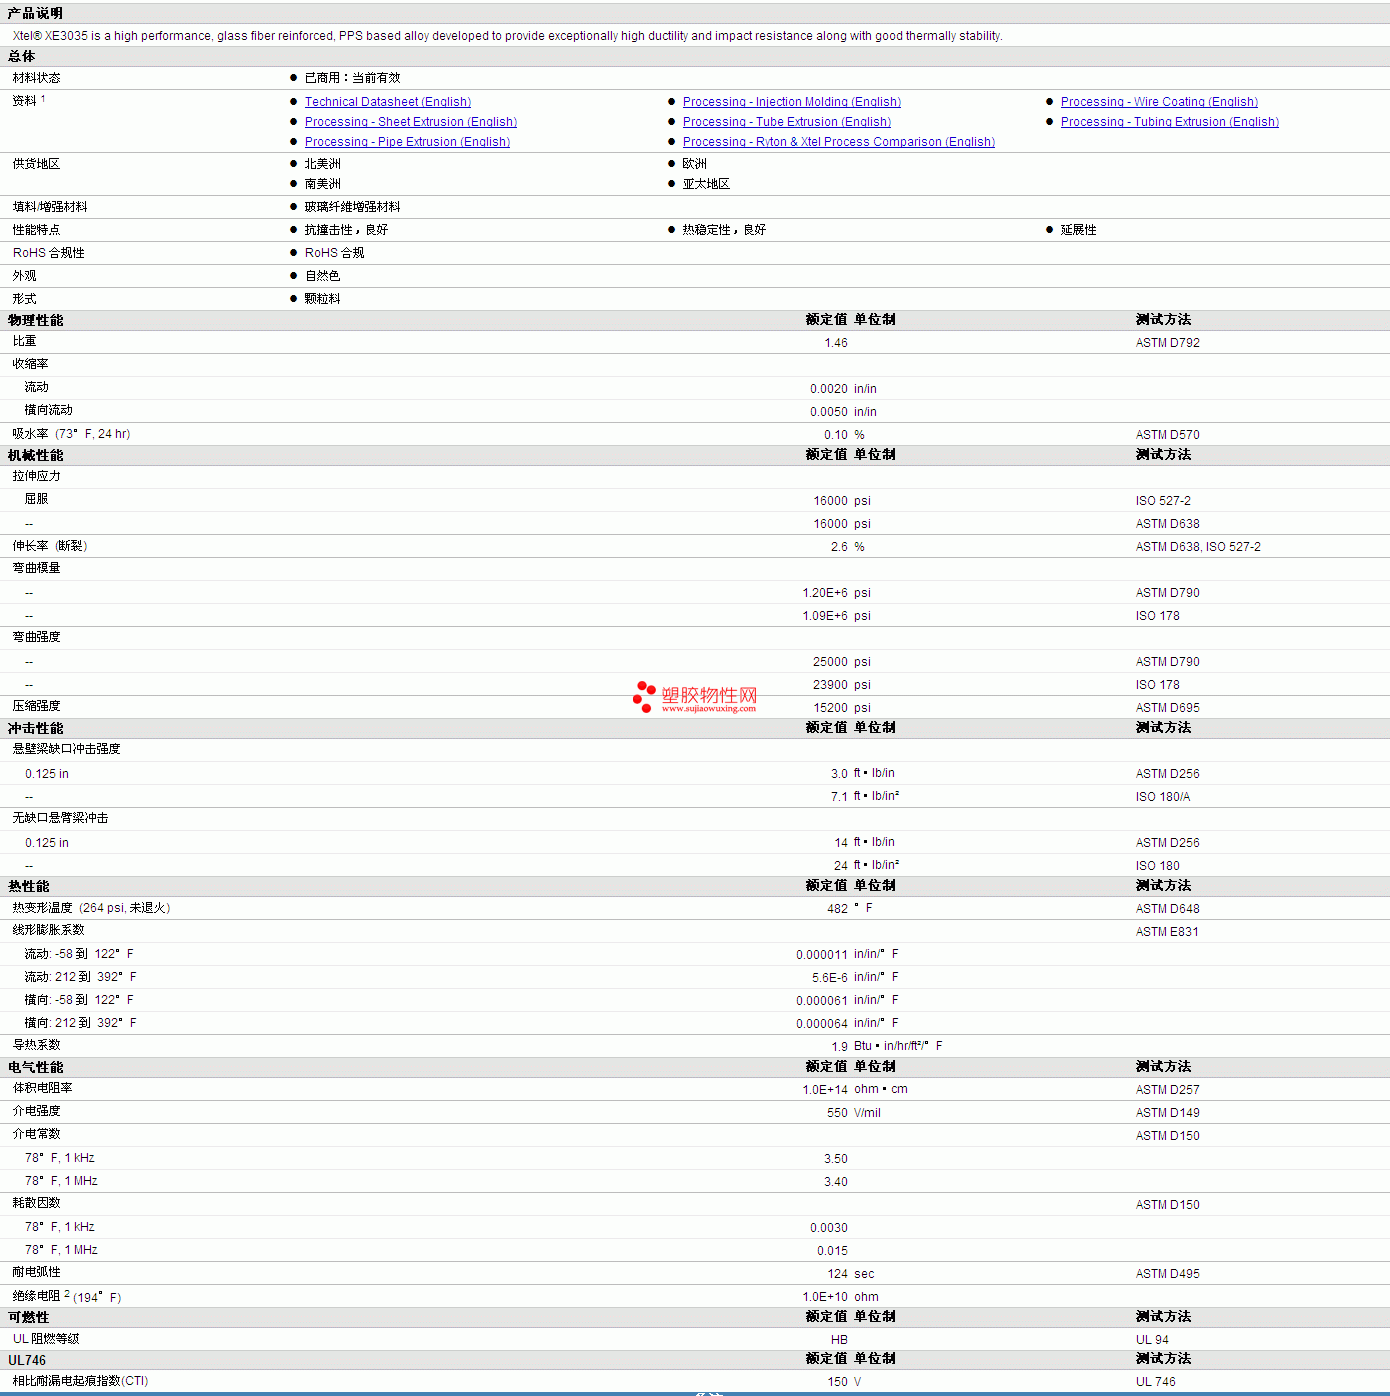Click the heat deflection temperature value 482
This screenshot has height=1396, width=1390.
pos(838,909)
